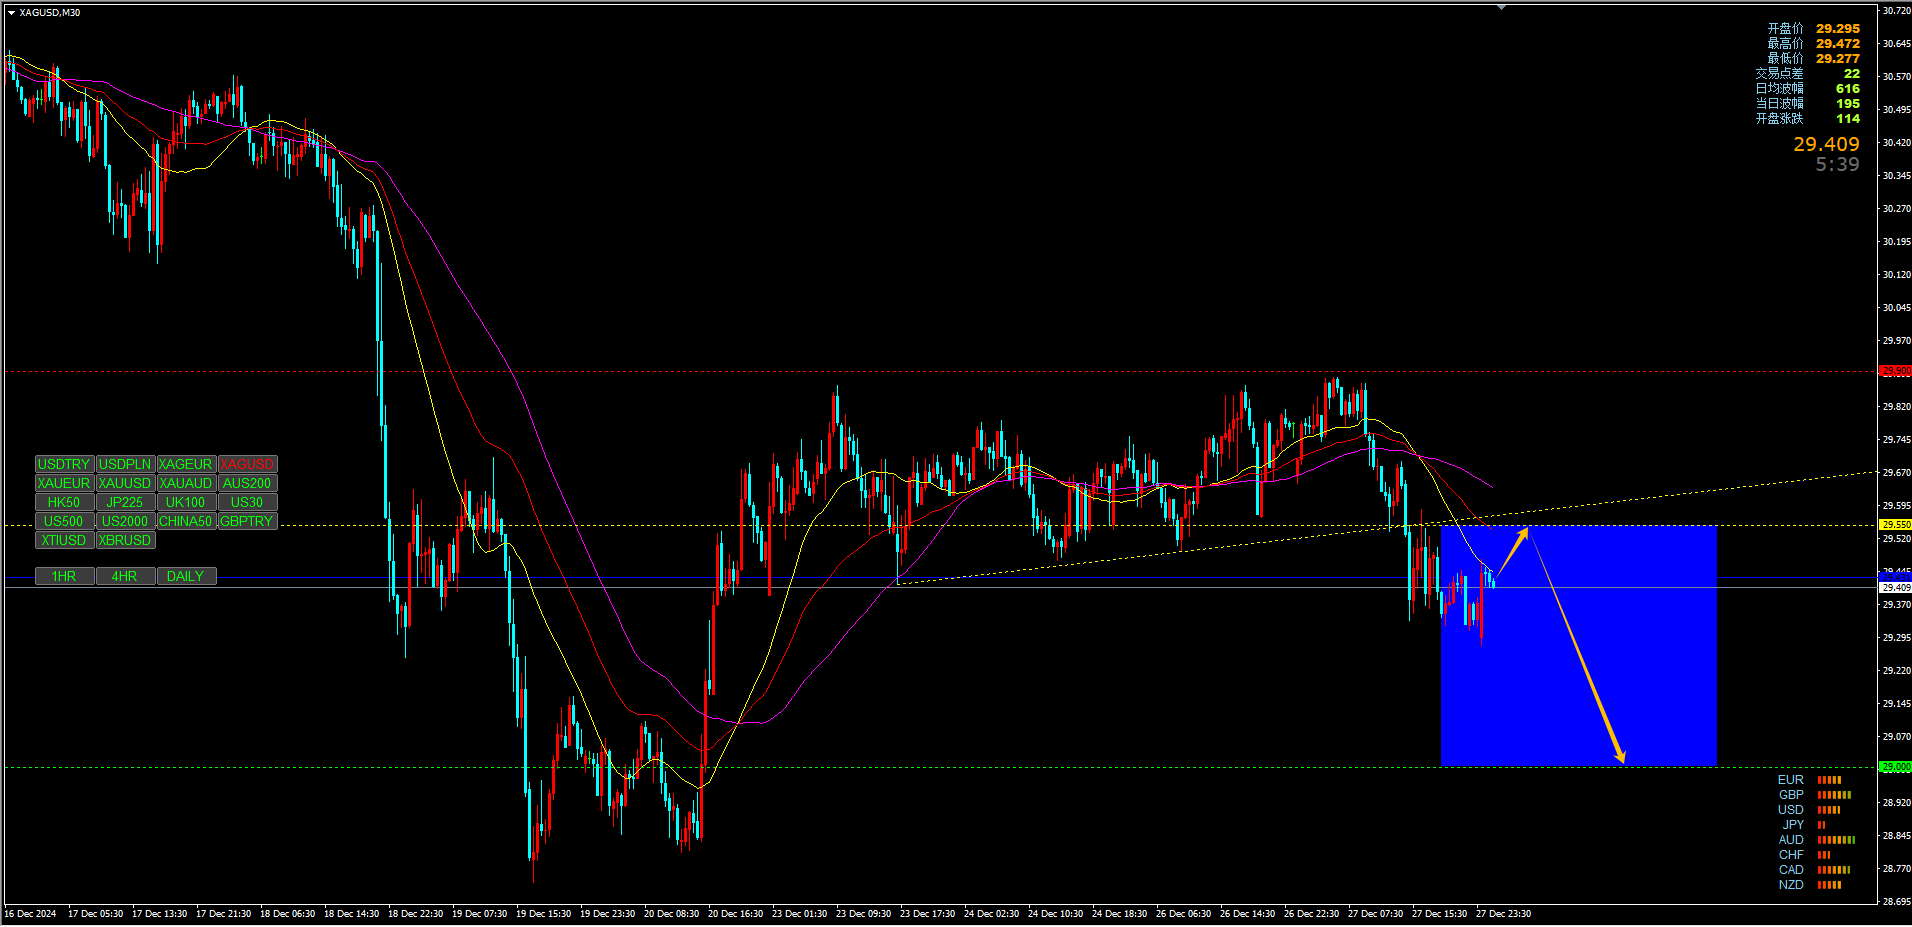Click the CAD strength meter label
This screenshot has height=927, width=1912.
click(1791, 870)
